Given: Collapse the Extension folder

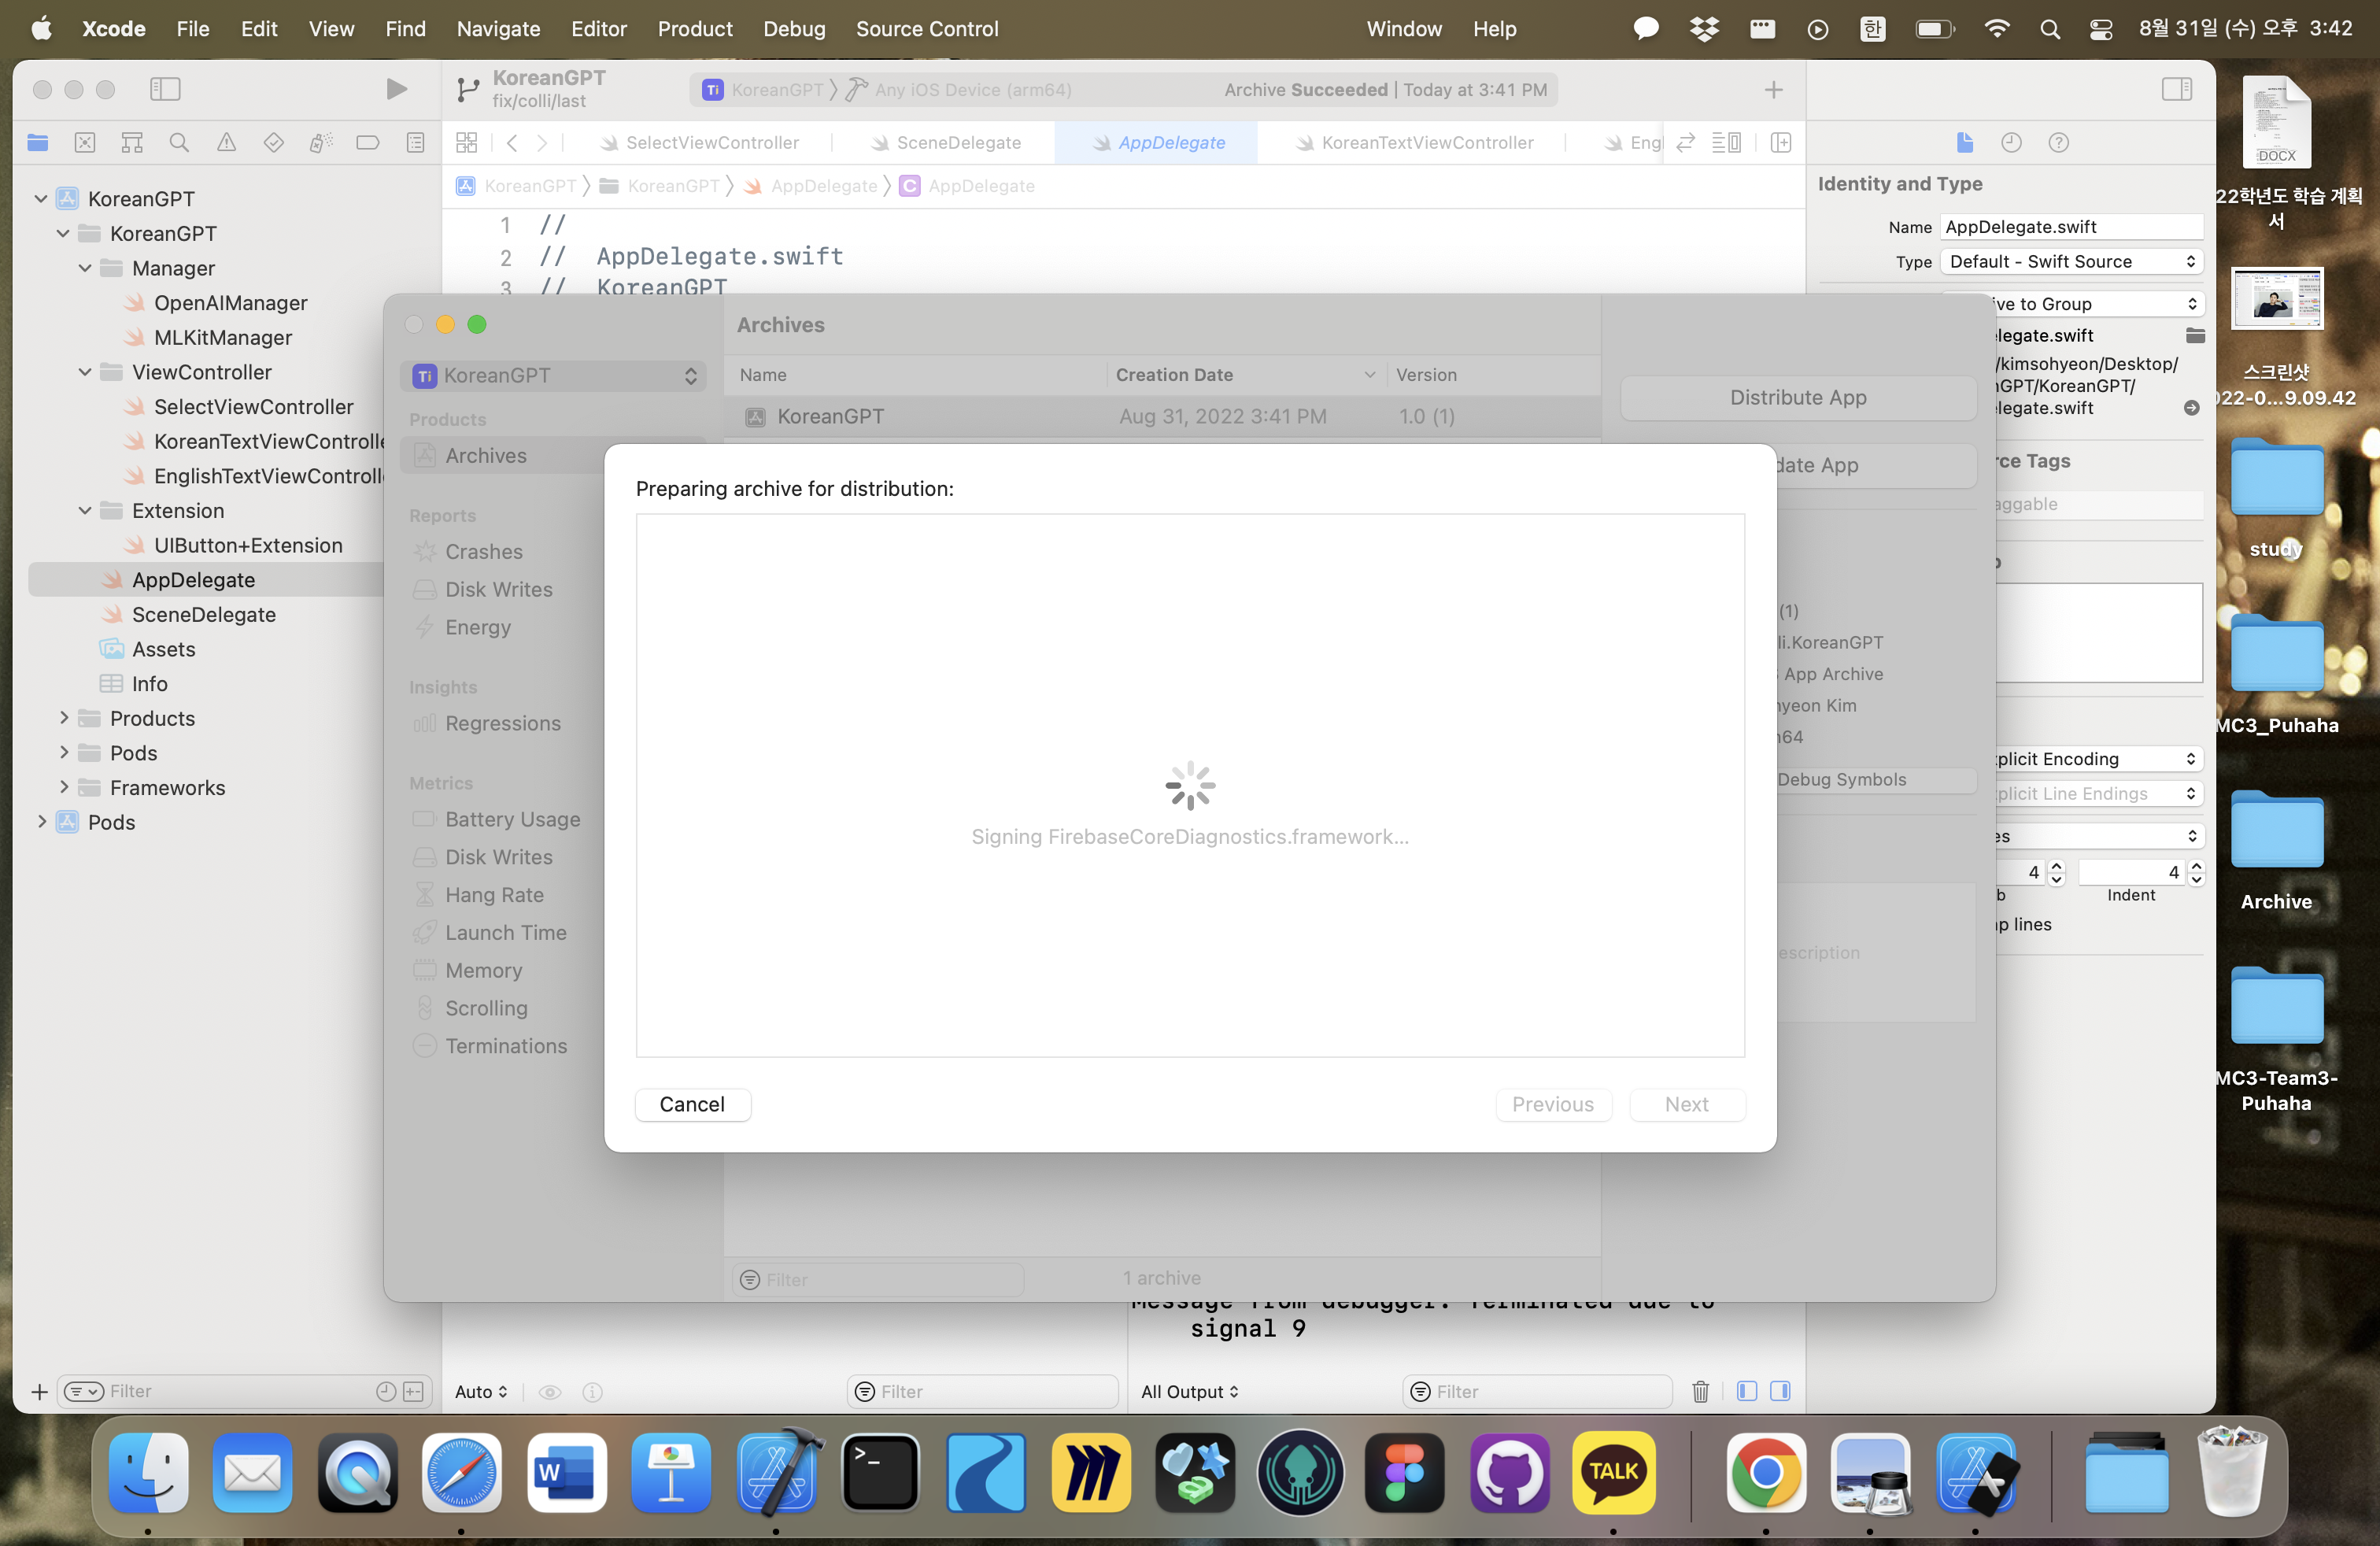Looking at the screenshot, I should coord(85,510).
